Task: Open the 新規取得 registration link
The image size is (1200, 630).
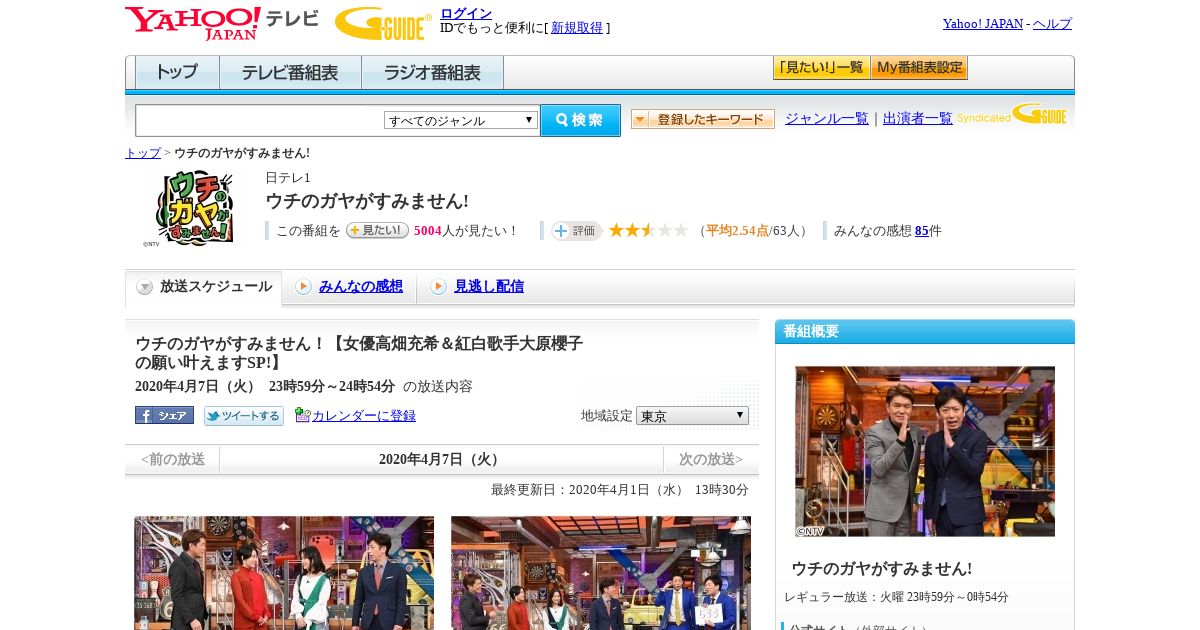Action: [x=577, y=28]
